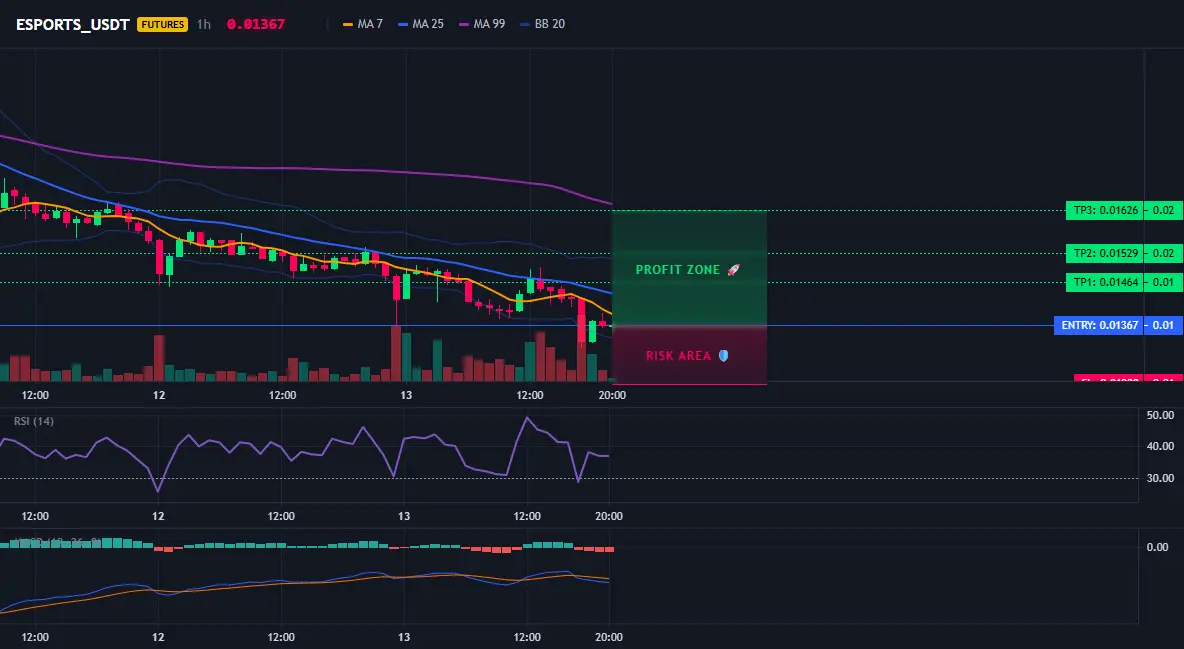Click the yellow FUTURES badge
This screenshot has height=649, width=1184.
(162, 24)
